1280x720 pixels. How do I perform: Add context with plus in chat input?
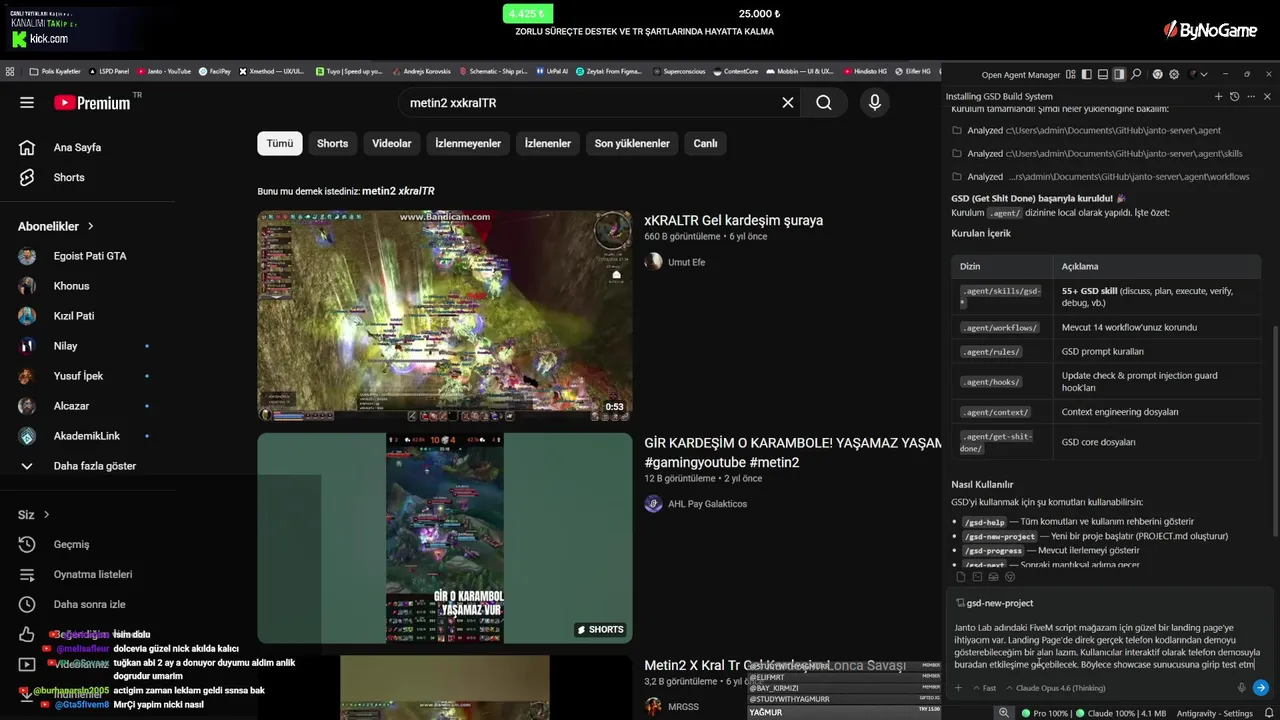[958, 688]
